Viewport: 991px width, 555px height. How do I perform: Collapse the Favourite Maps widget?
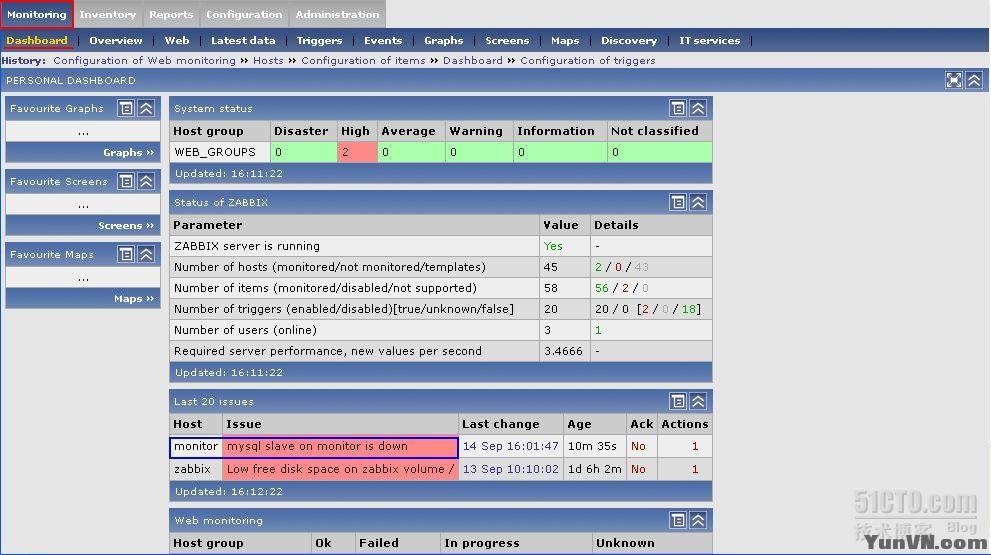[146, 254]
